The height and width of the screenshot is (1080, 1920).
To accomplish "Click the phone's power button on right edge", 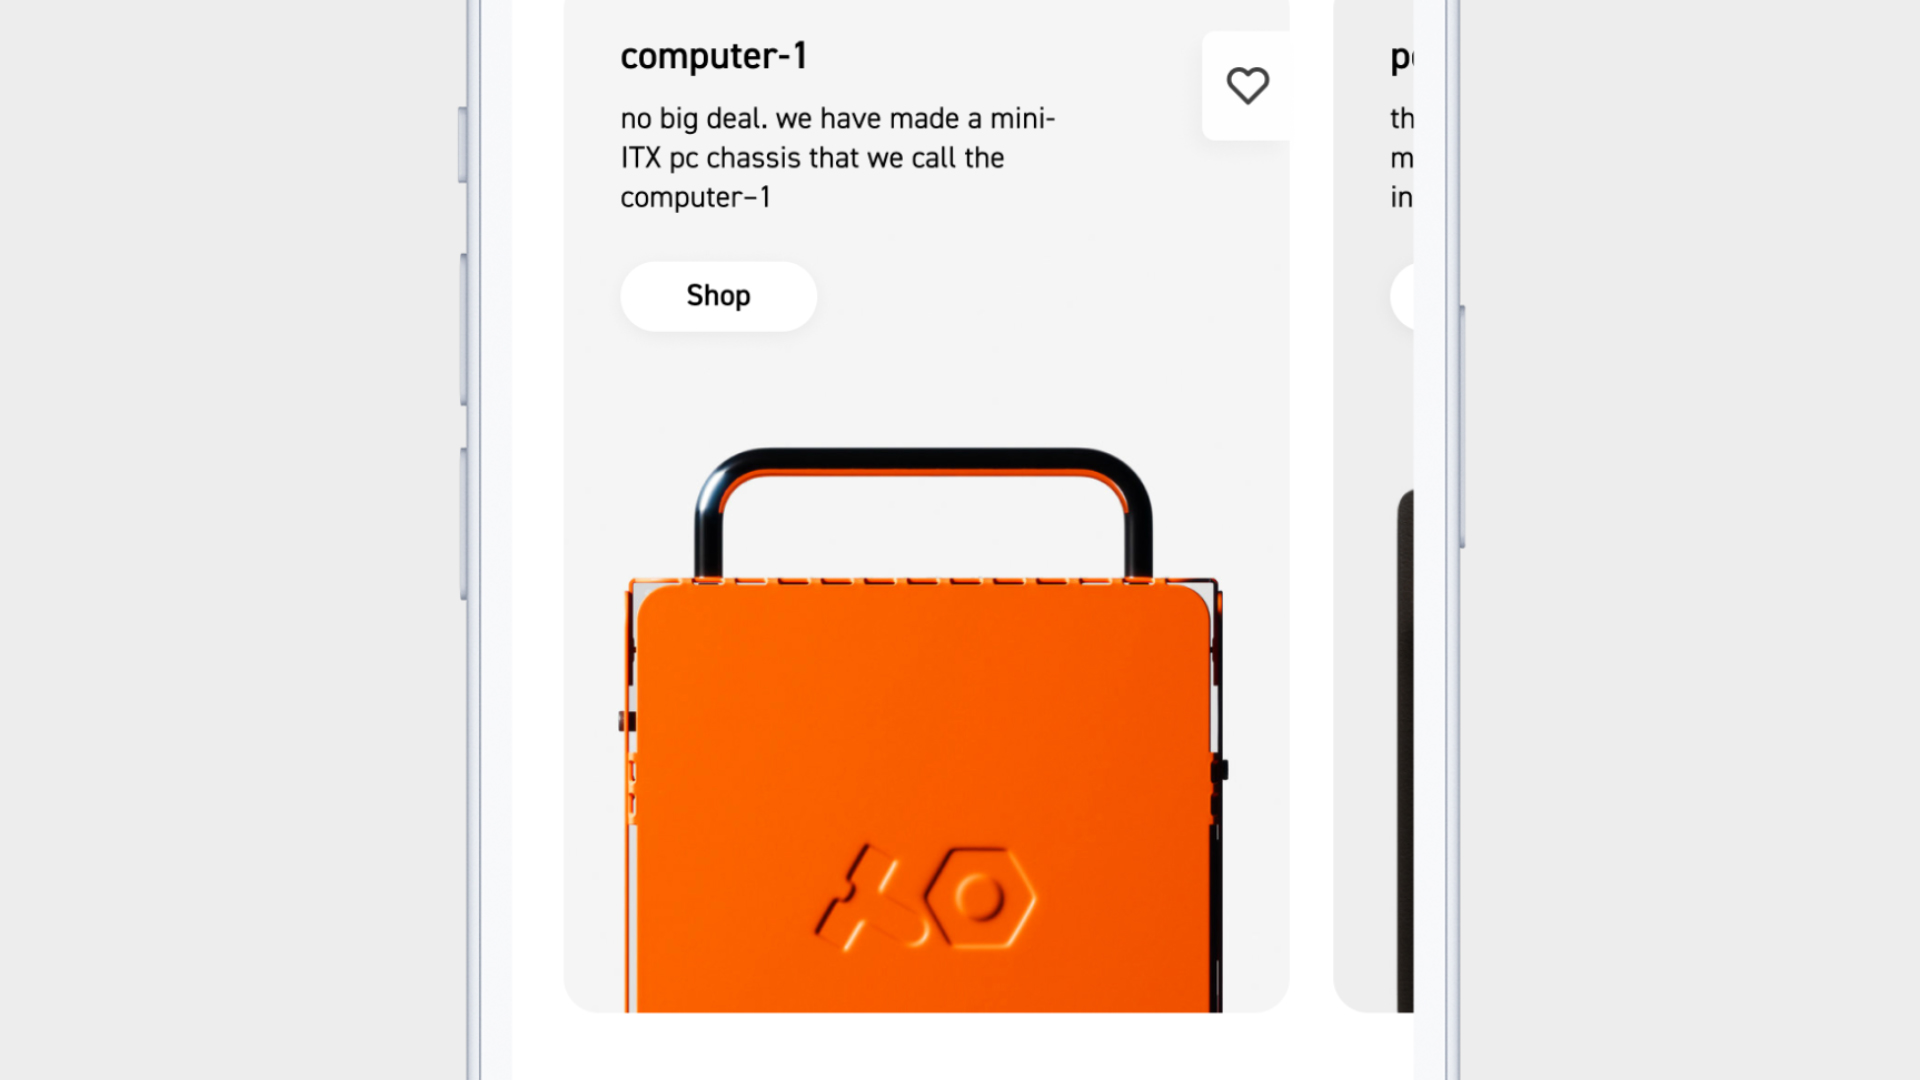I will (x=1462, y=427).
